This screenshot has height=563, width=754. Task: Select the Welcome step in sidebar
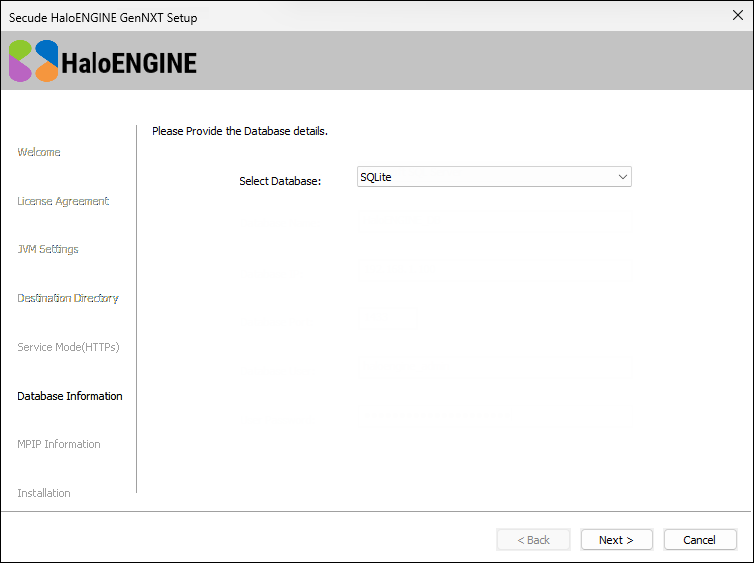tap(39, 152)
